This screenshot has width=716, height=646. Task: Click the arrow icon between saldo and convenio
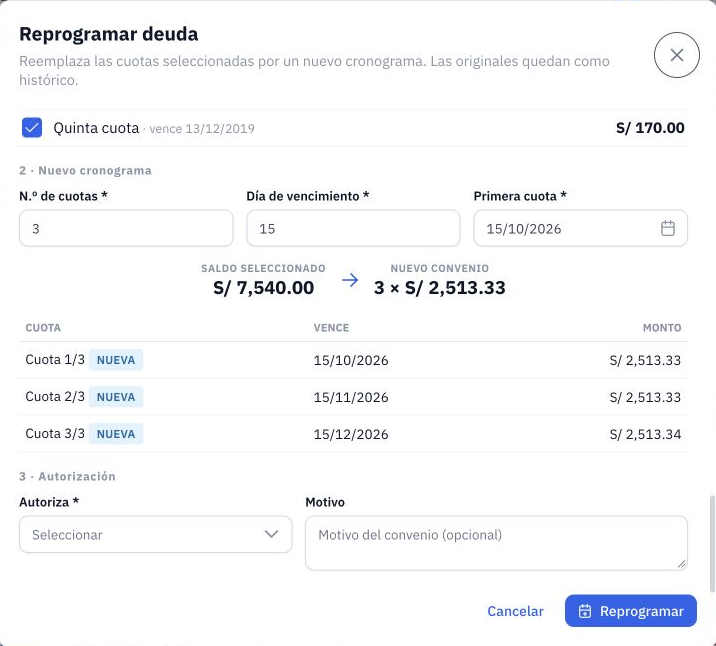pyautogui.click(x=350, y=279)
